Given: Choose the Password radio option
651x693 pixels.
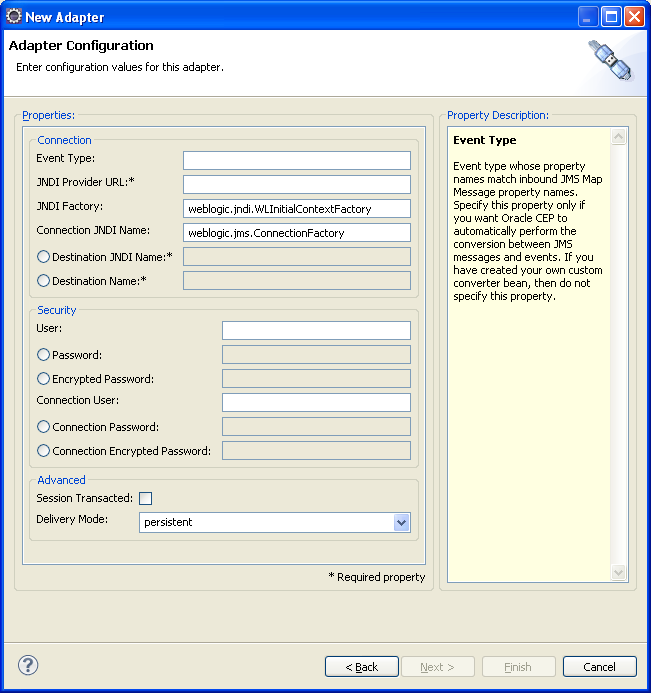Looking at the screenshot, I should (x=43, y=354).
